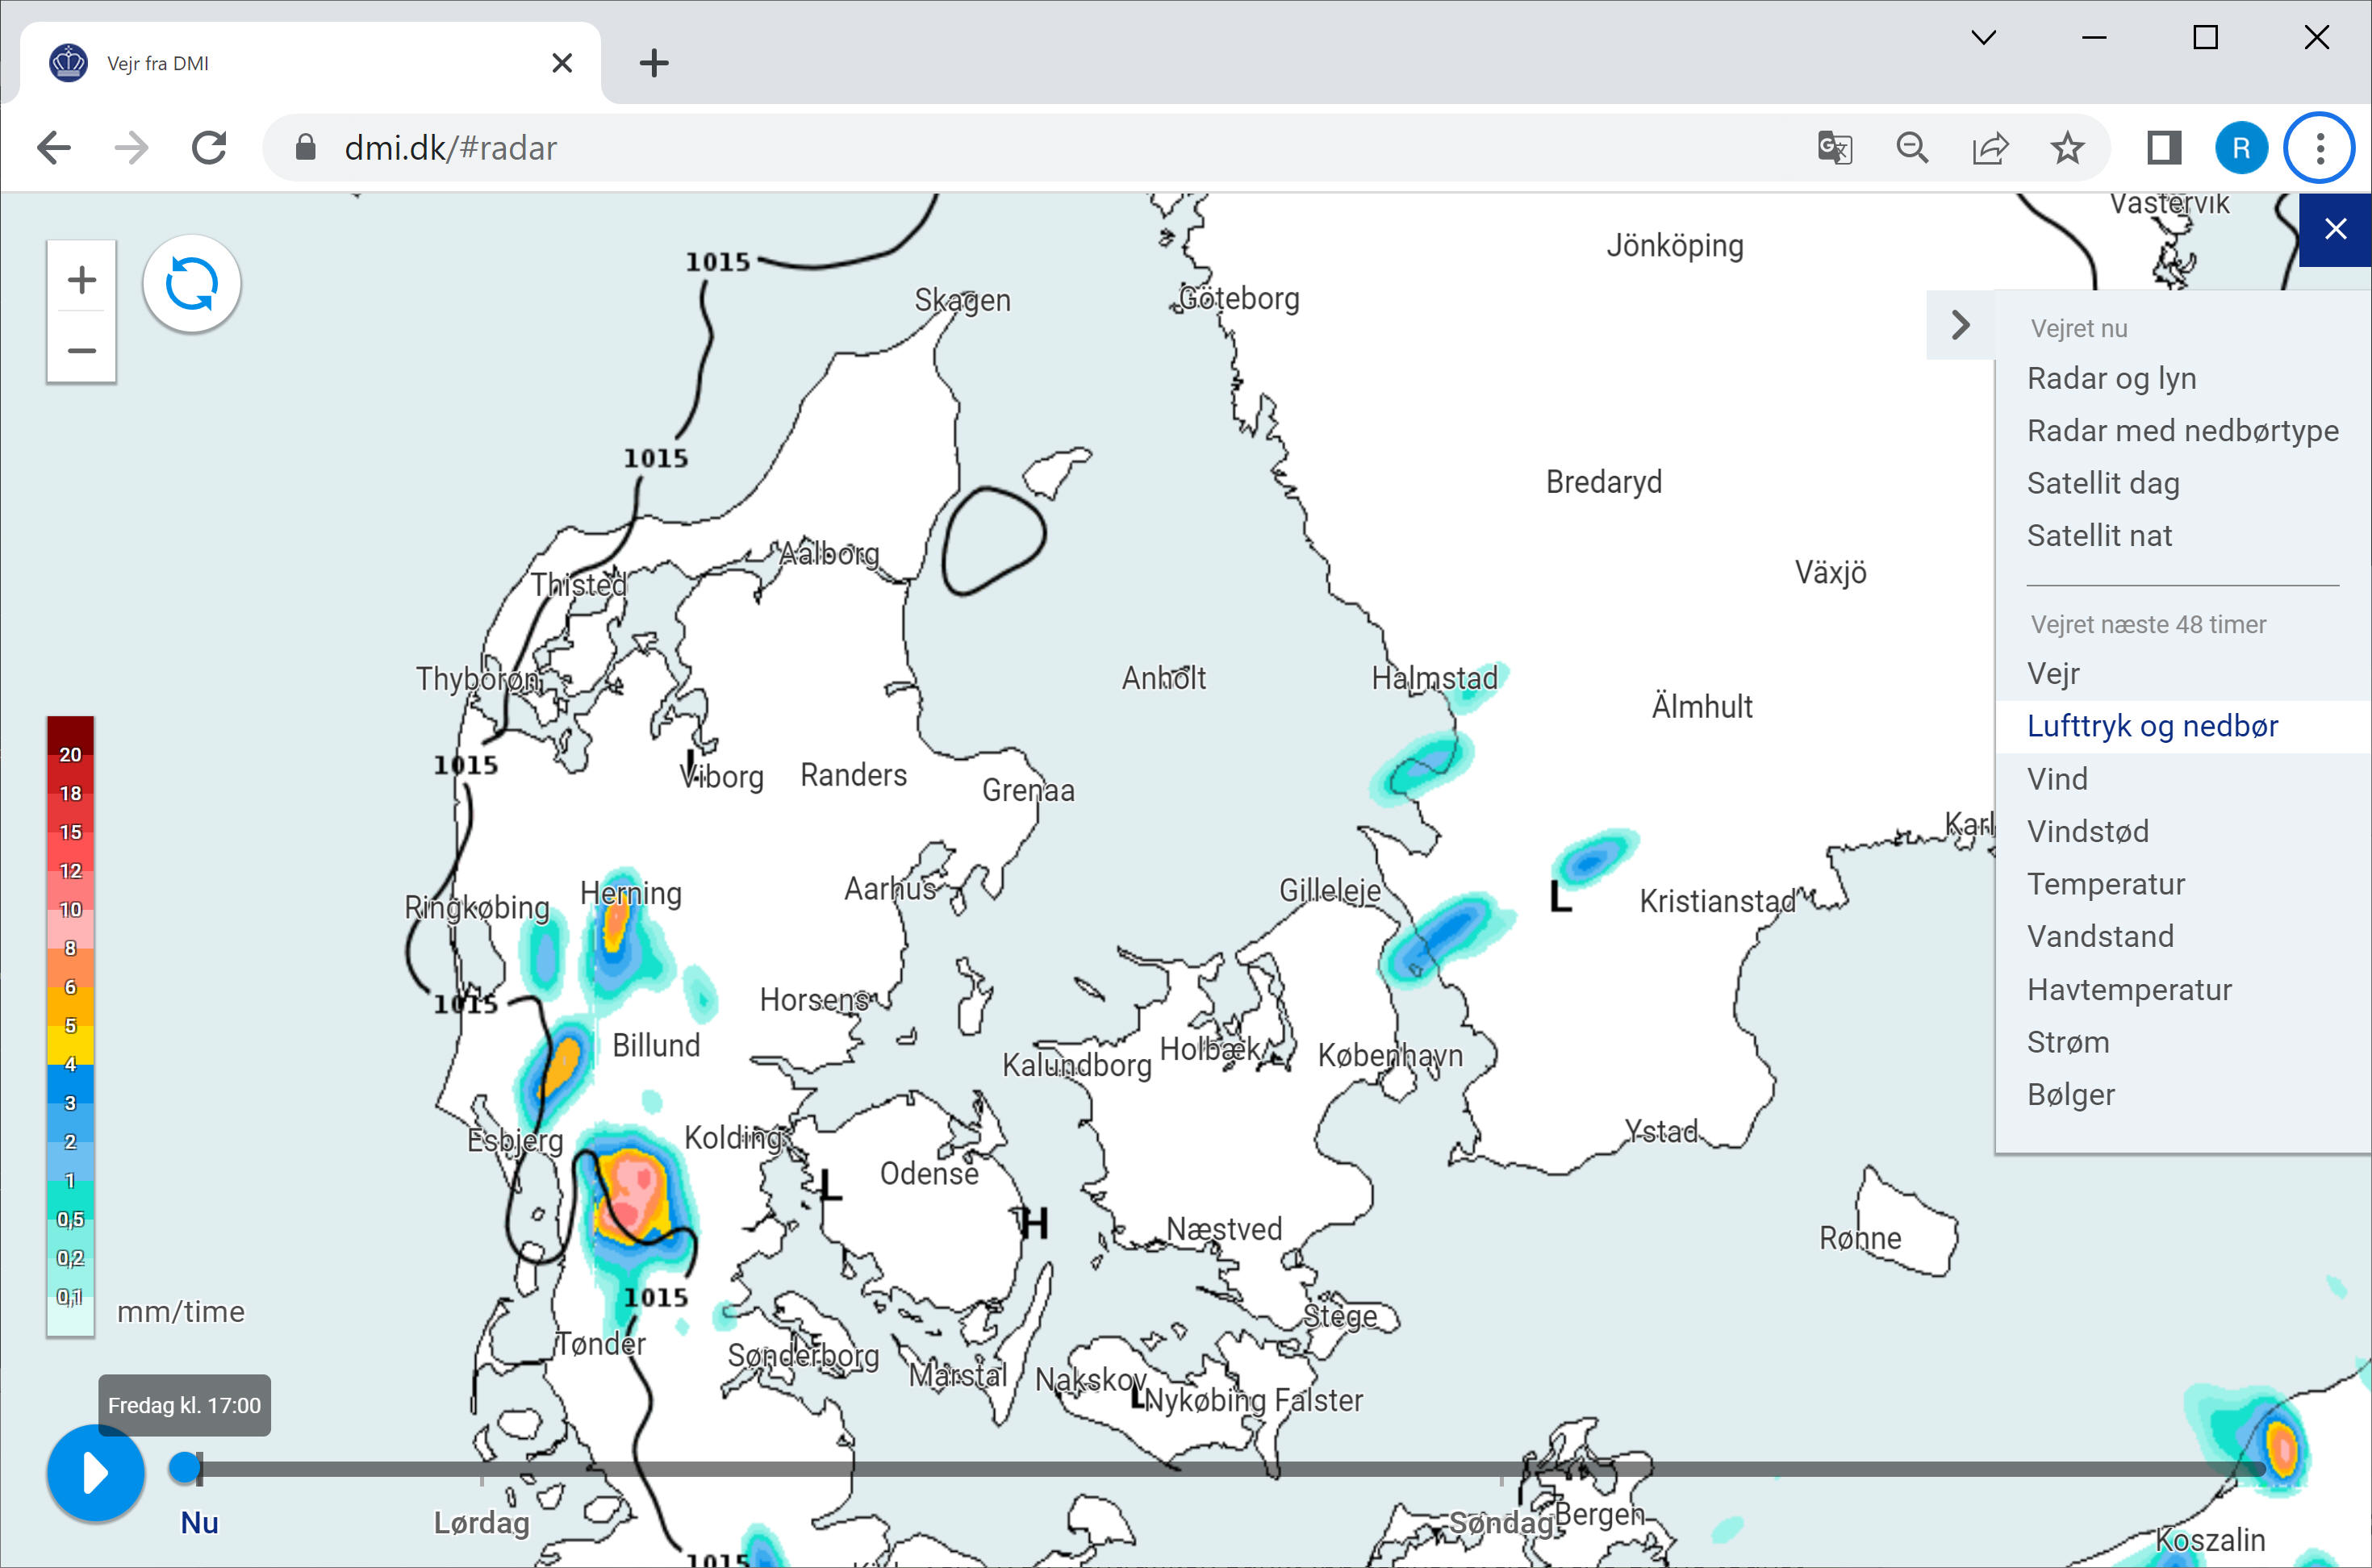Collapse the layer menu with chevron arrow
The height and width of the screenshot is (1568, 2372).
tap(1960, 325)
